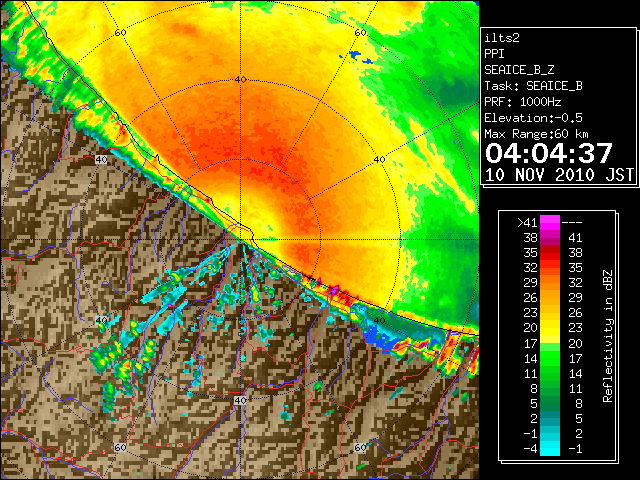Pick the cyan -4 to -1 dBZ swatch
The width and height of the screenshot is (640, 480).
550,448
